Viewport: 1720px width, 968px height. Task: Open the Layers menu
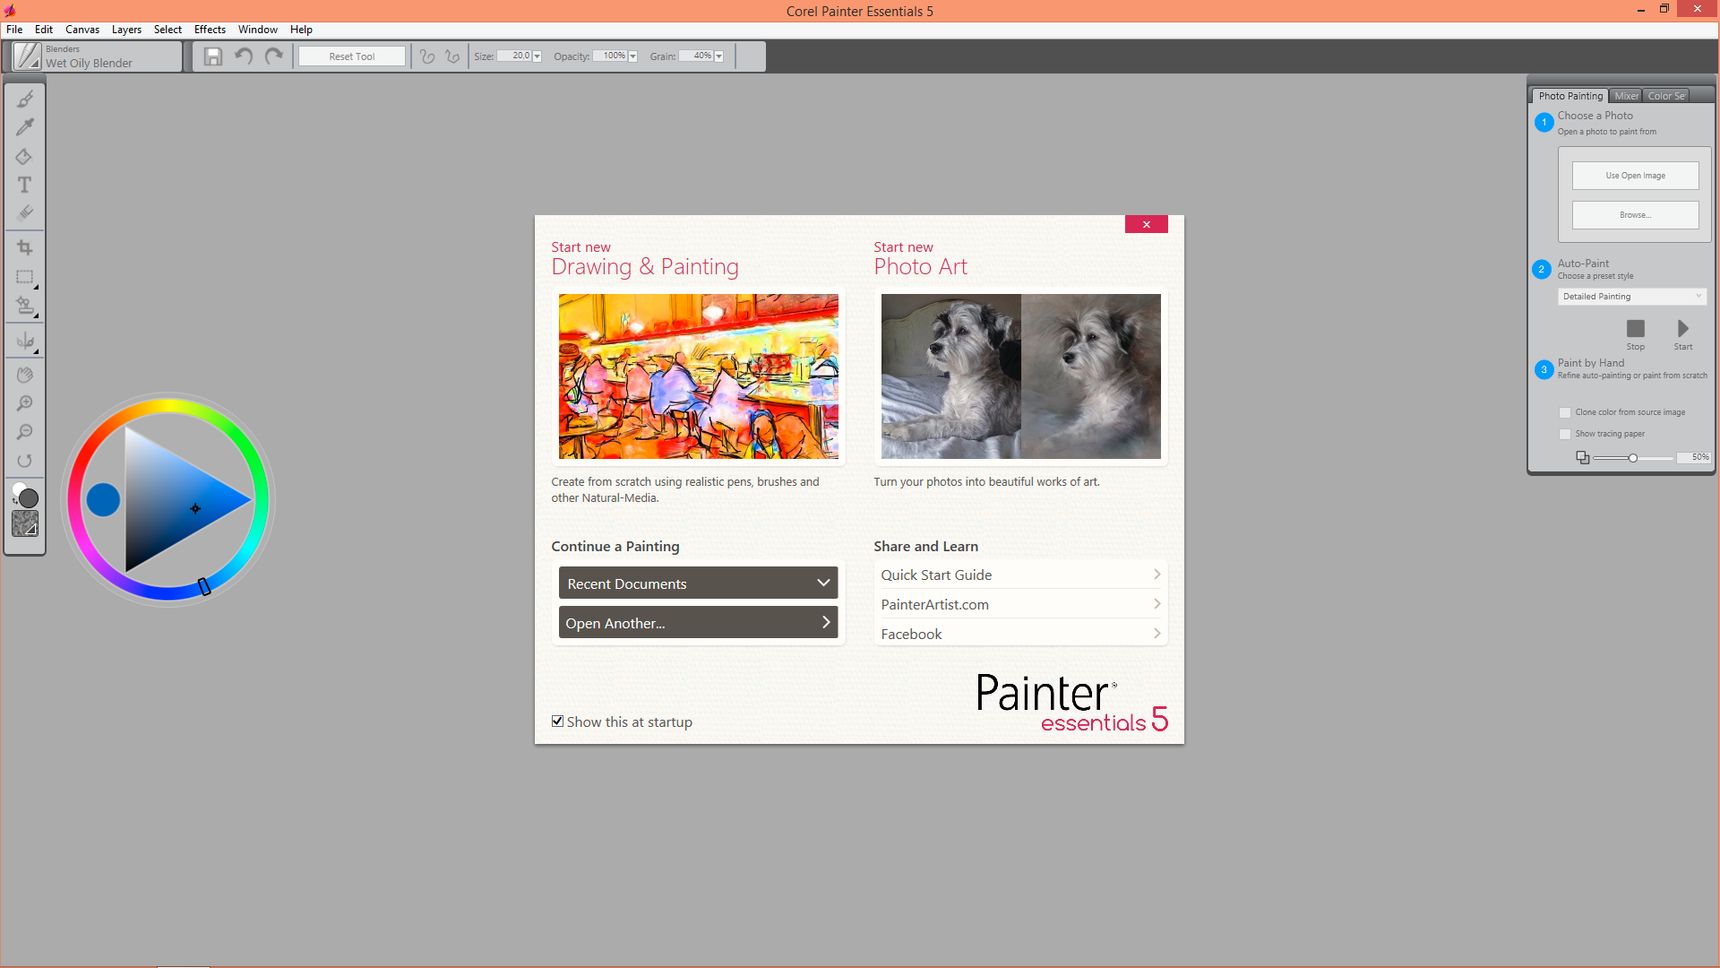point(126,29)
